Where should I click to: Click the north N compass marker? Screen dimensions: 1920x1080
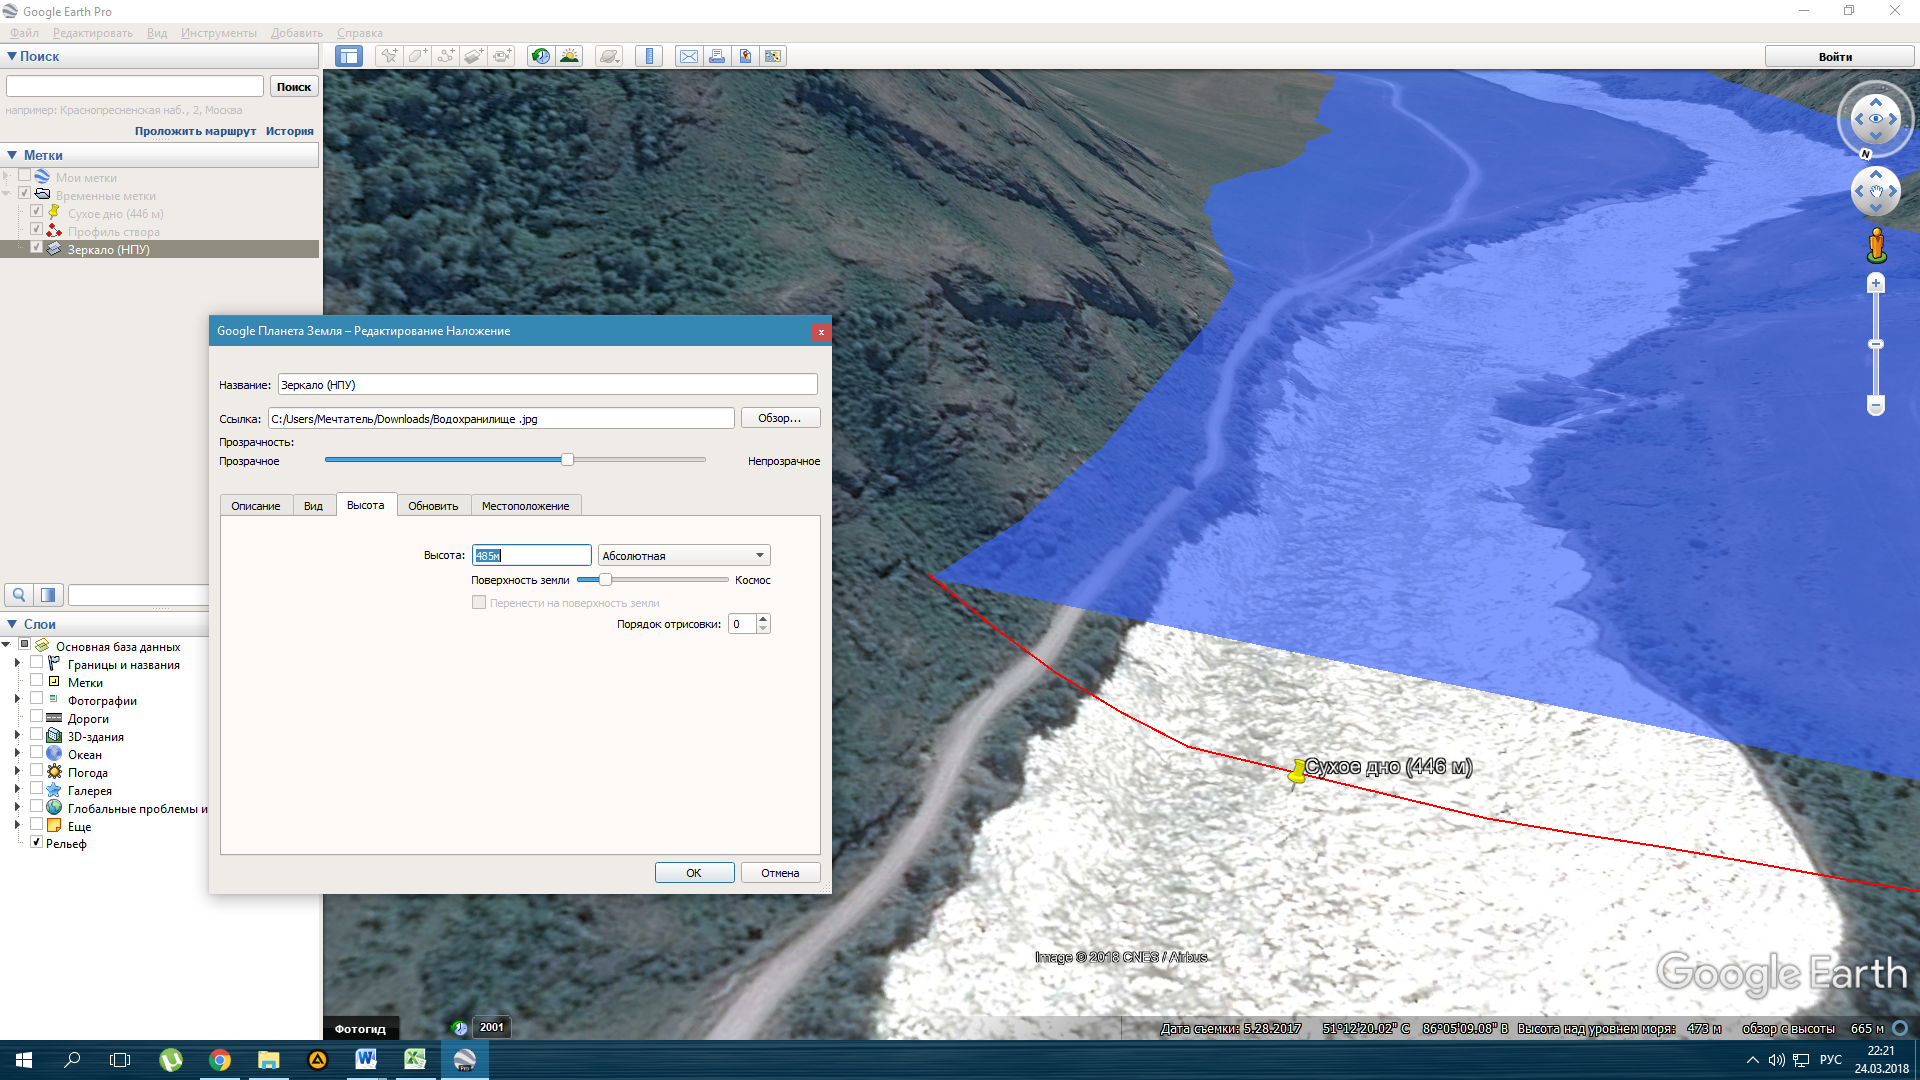1865,154
